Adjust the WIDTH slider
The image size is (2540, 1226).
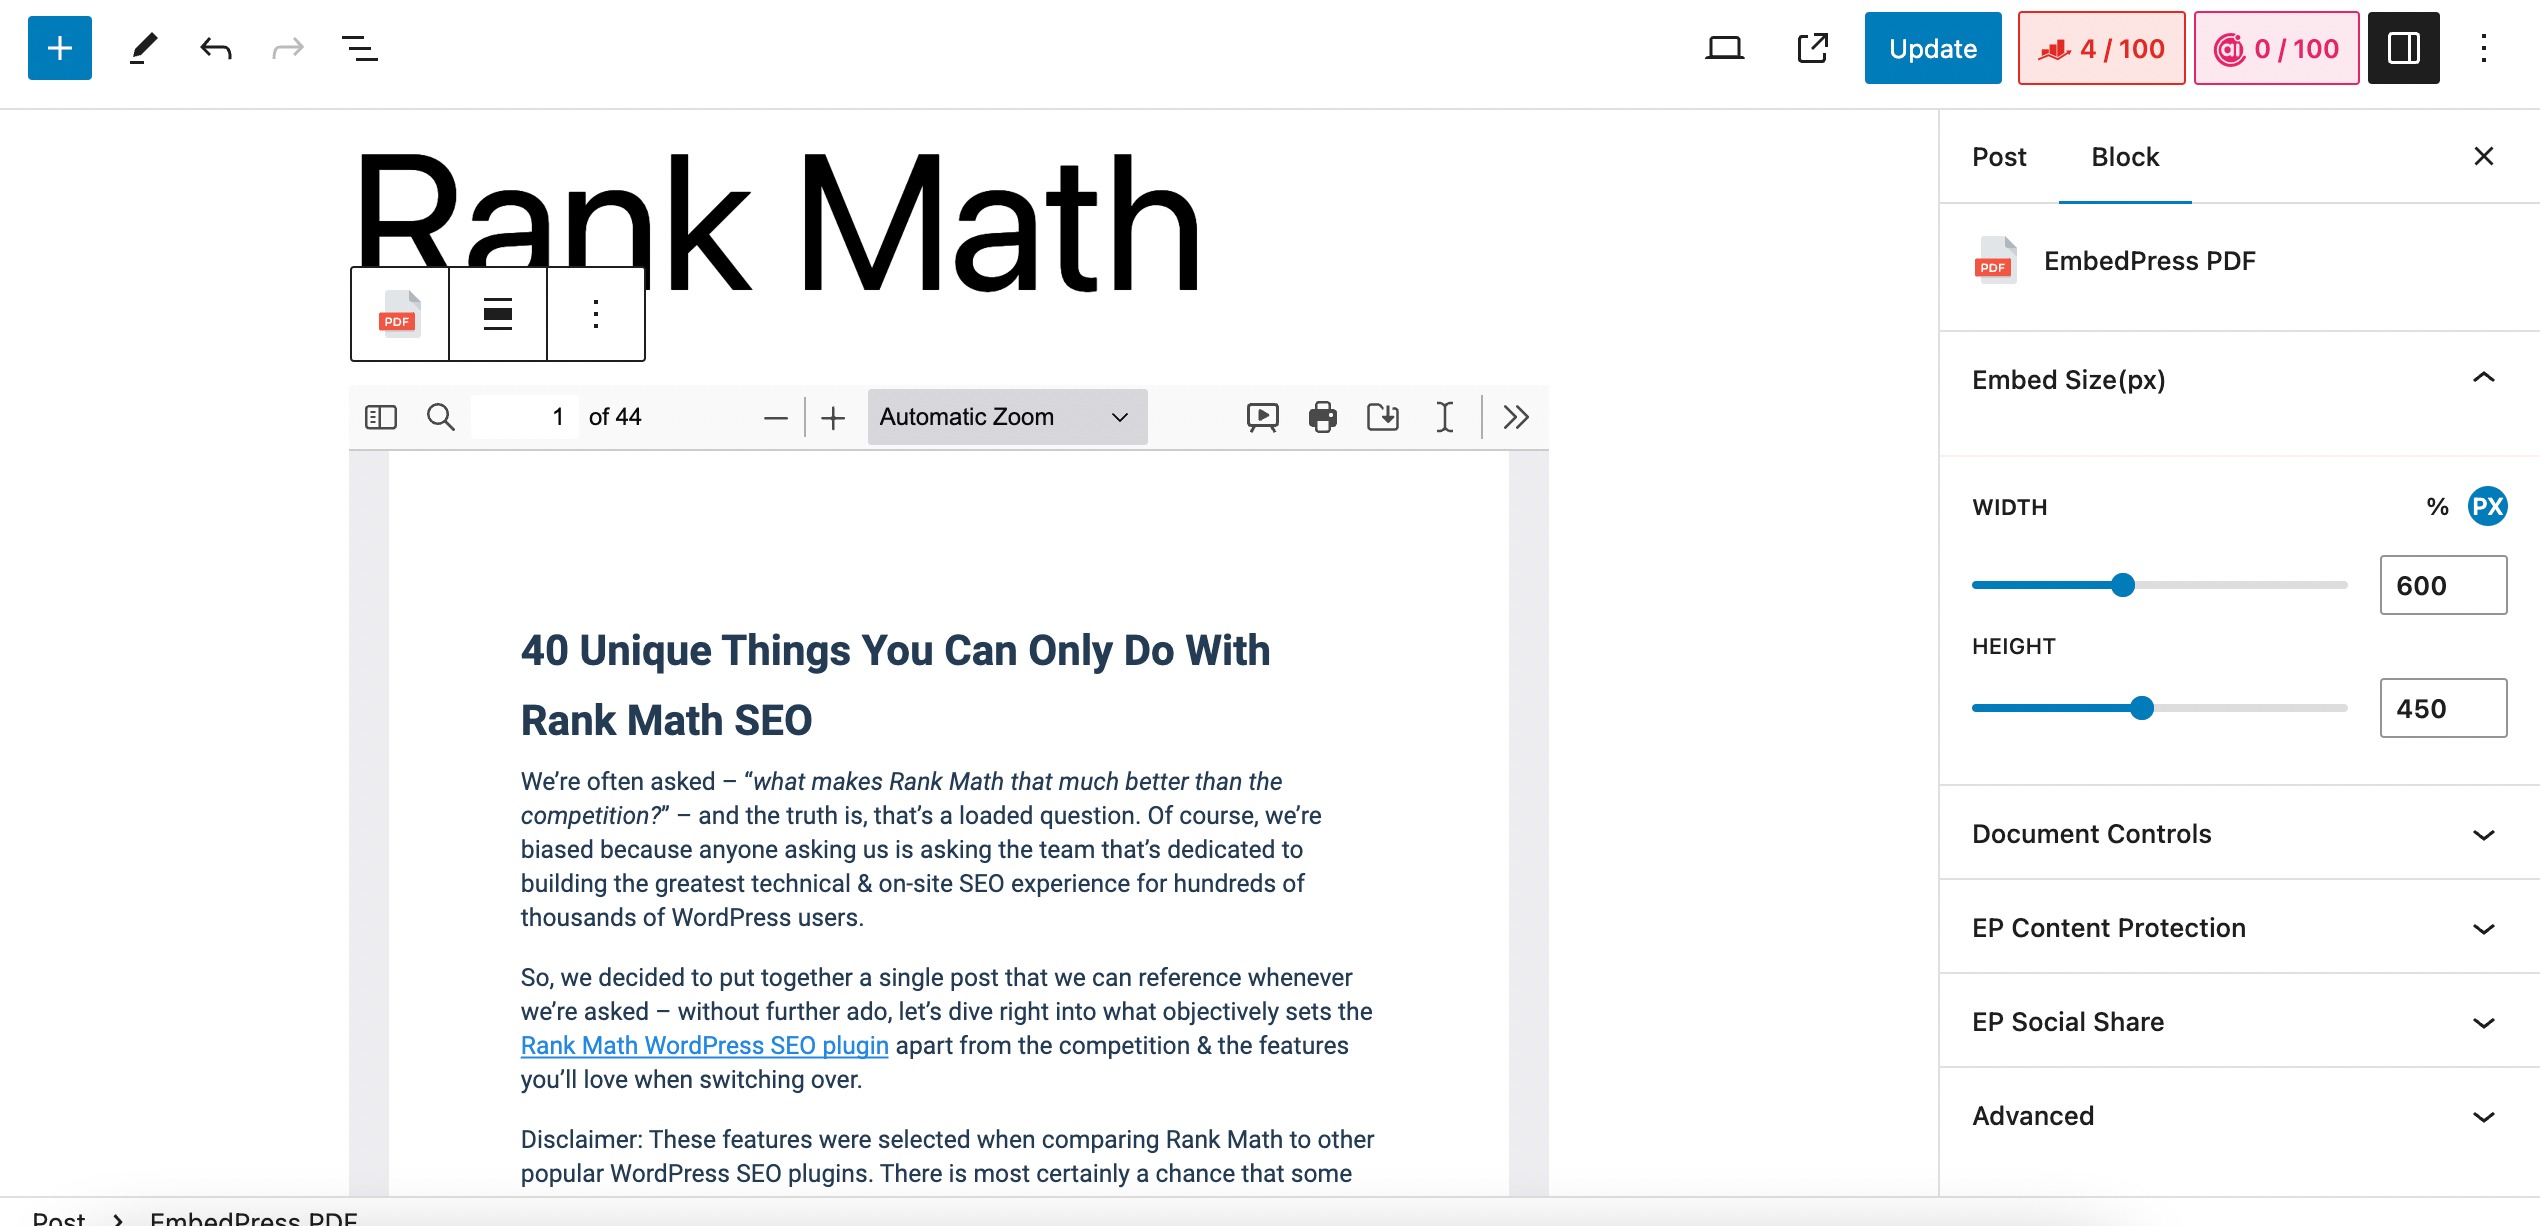pyautogui.click(x=2159, y=585)
